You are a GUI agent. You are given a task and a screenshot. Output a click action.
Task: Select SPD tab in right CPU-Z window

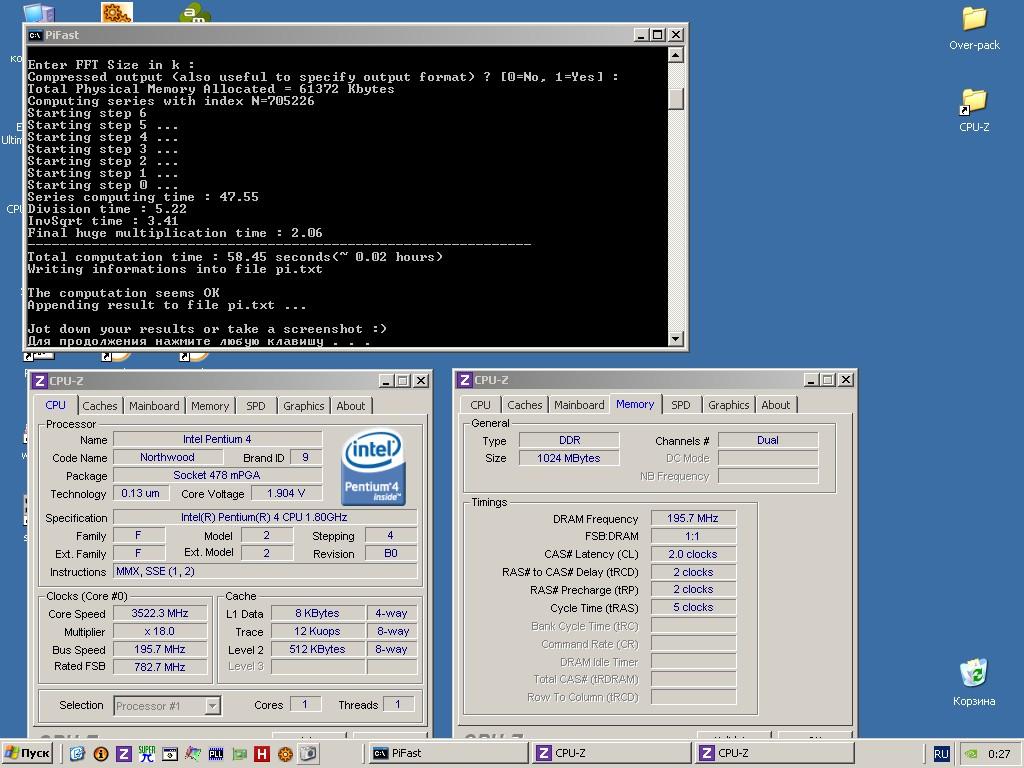(x=680, y=406)
